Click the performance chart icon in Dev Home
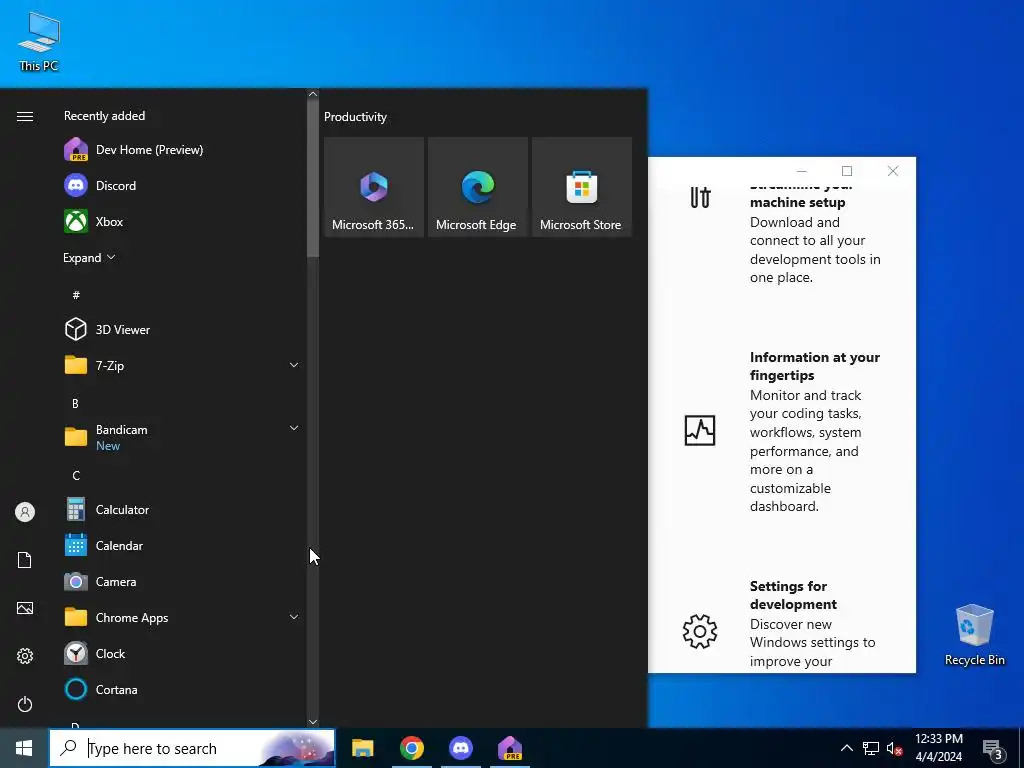Image resolution: width=1024 pixels, height=768 pixels. tap(699, 430)
